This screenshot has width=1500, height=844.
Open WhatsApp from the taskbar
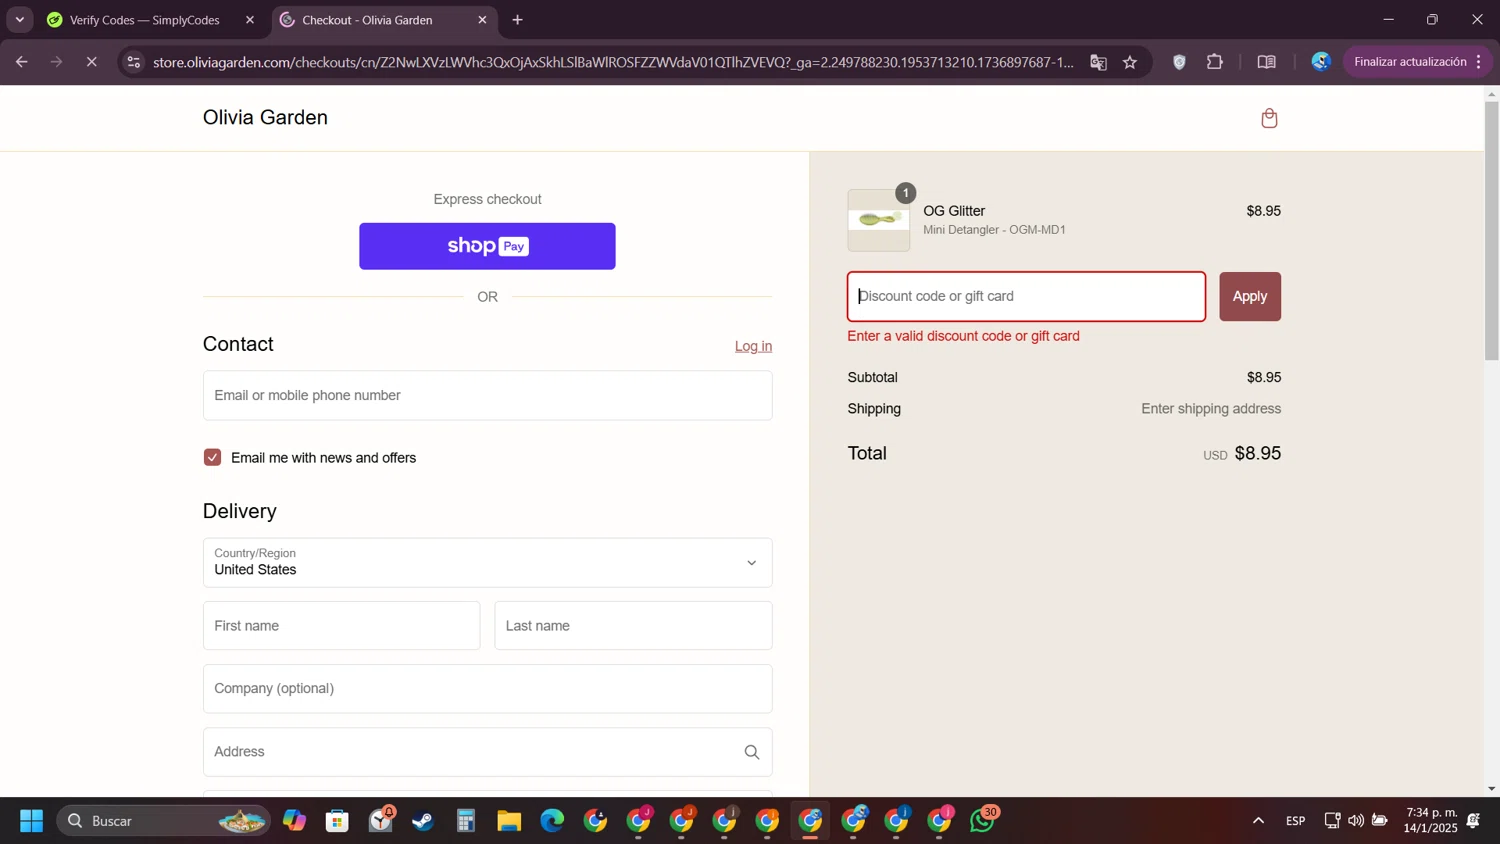[x=983, y=821]
